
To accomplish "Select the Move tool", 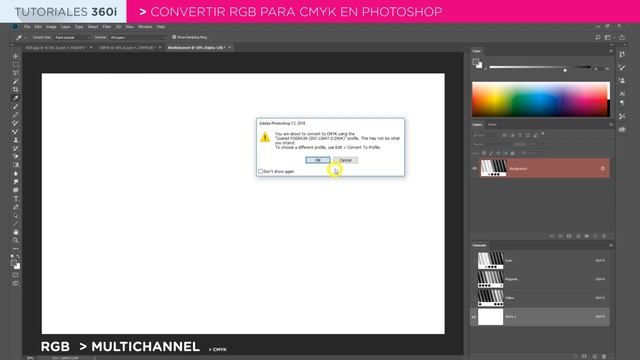I will click(x=16, y=56).
